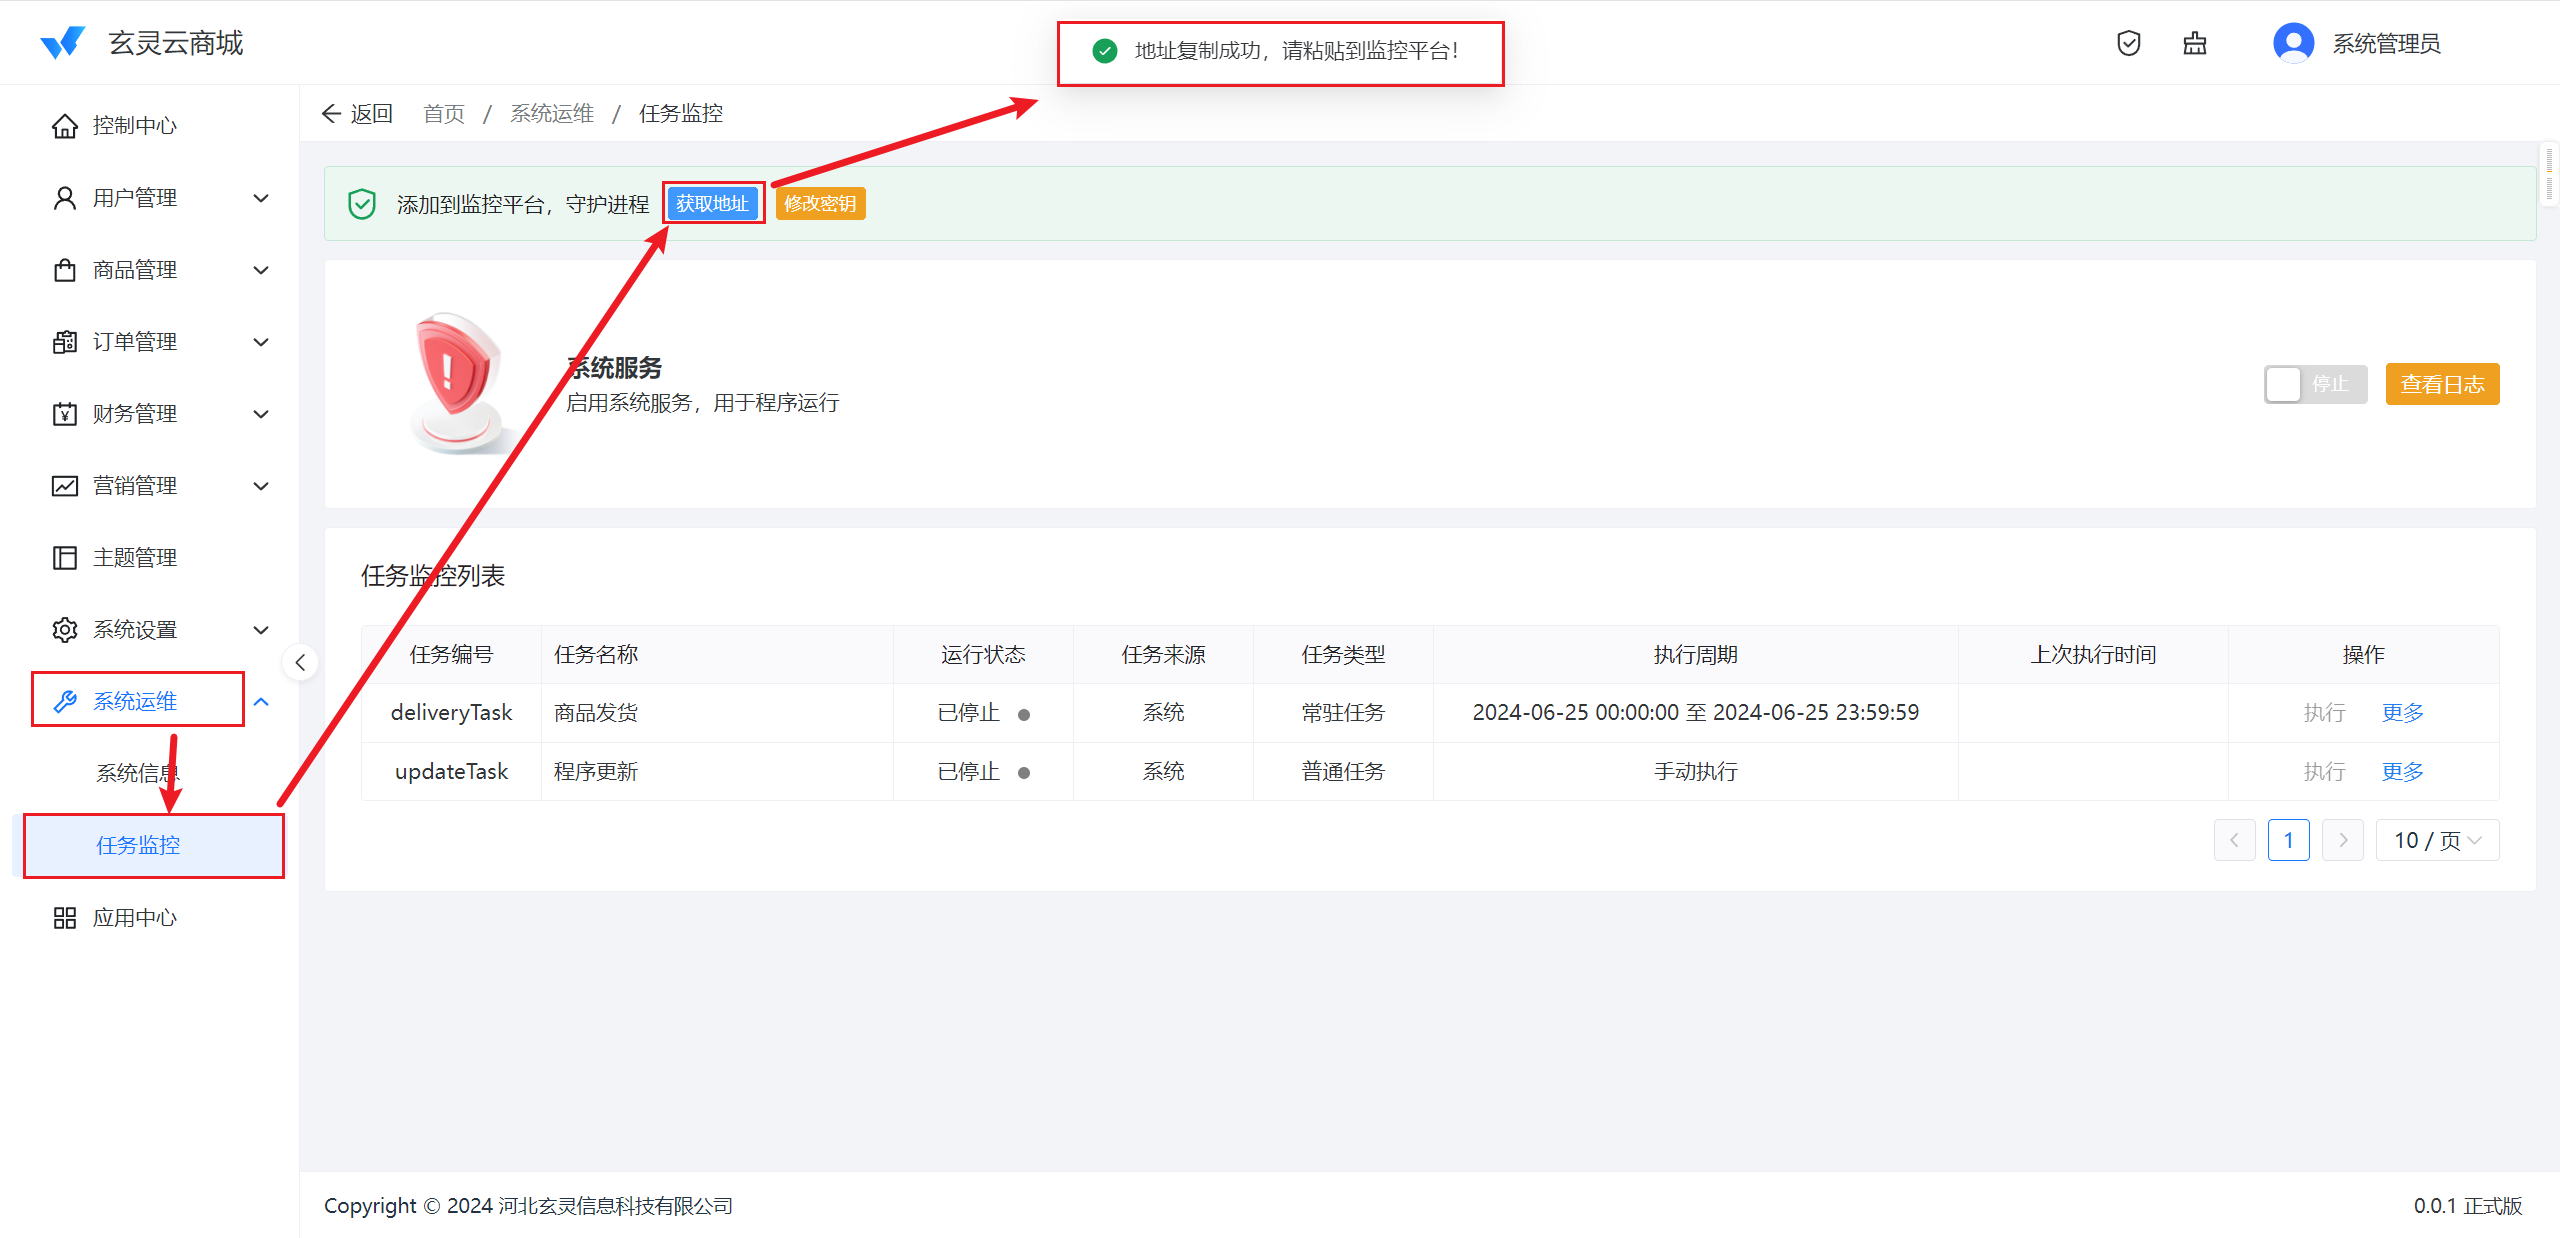Expand the 订单管理 menu chevron
Screen dimensions: 2560x1238
pyautogui.click(x=261, y=342)
